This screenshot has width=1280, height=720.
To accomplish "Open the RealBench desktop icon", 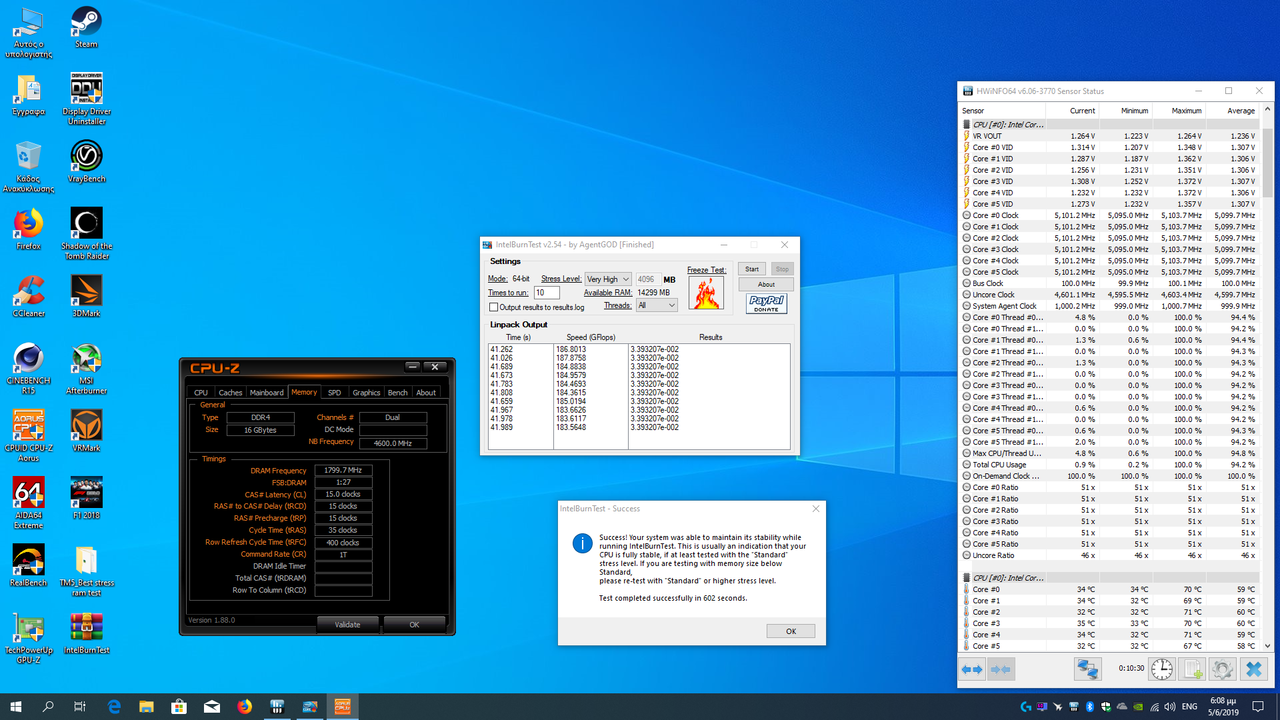I will (x=28, y=565).
